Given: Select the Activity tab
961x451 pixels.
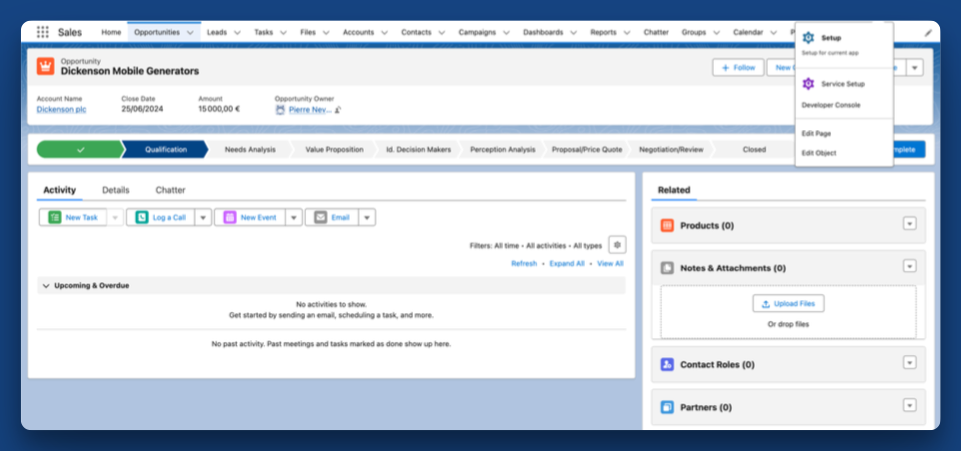Looking at the screenshot, I should 59,191.
